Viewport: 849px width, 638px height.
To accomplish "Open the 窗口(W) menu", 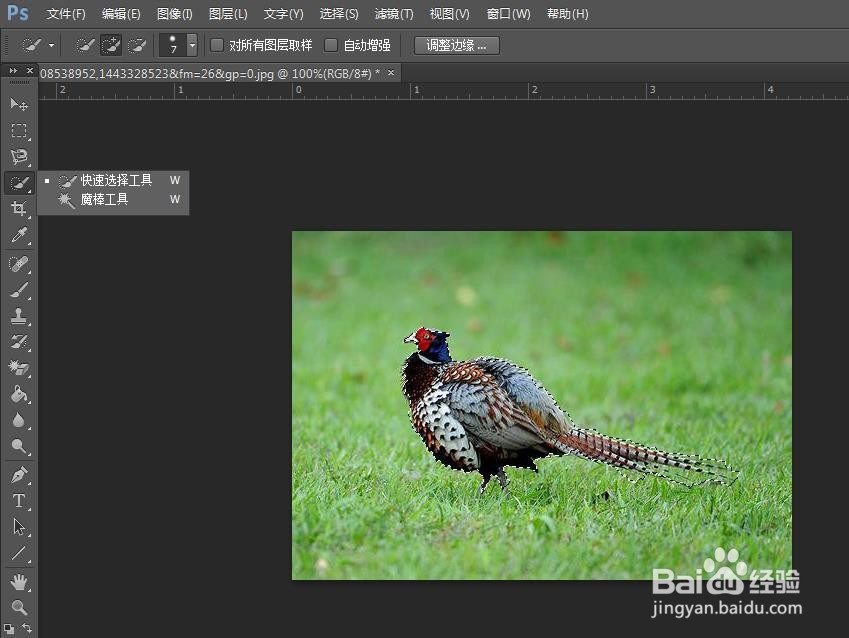I will 508,14.
